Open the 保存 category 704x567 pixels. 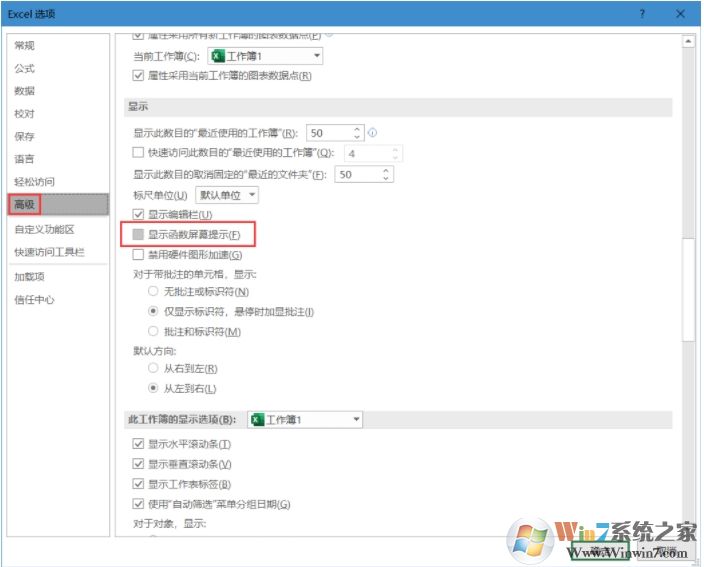pos(24,136)
